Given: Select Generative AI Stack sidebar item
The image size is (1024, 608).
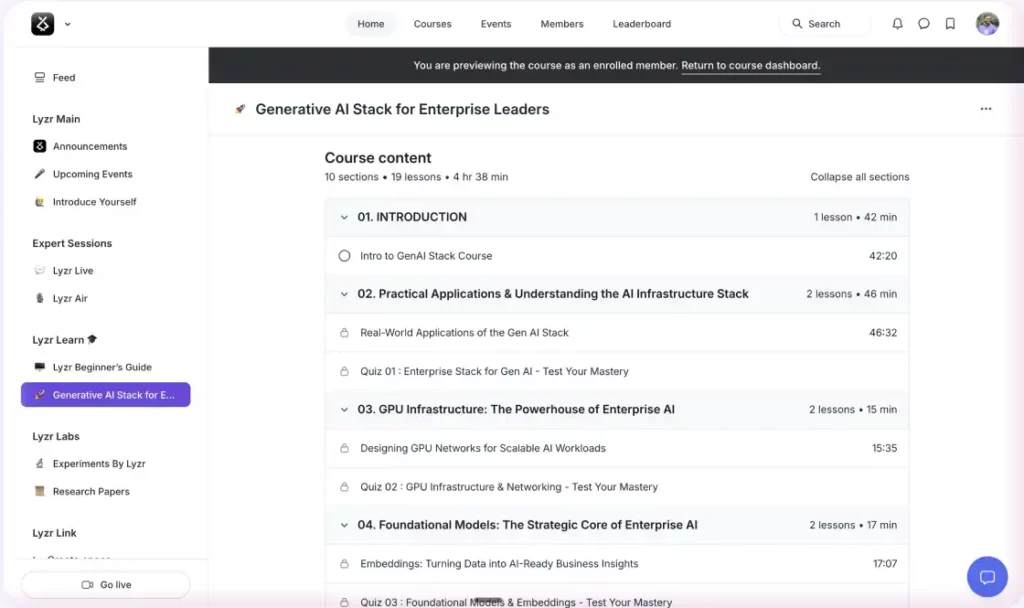Looking at the screenshot, I should pyautogui.click(x=105, y=394).
